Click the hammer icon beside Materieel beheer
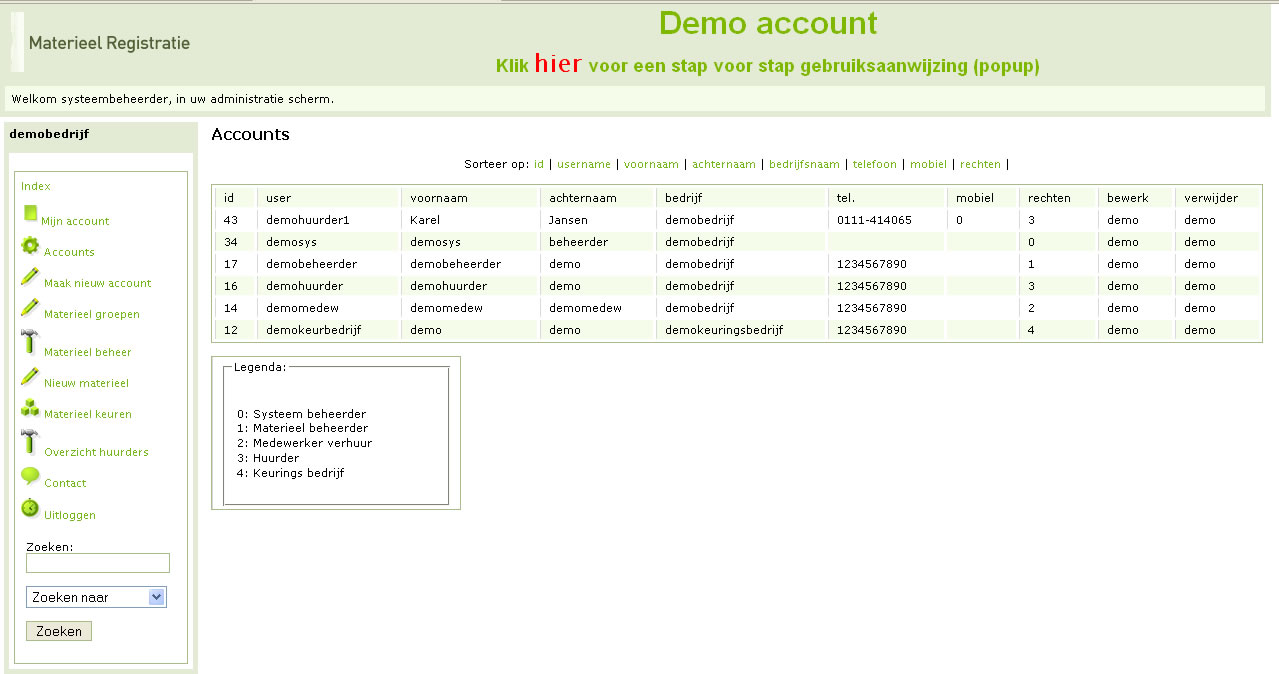The height and width of the screenshot is (674, 1279). [x=30, y=343]
